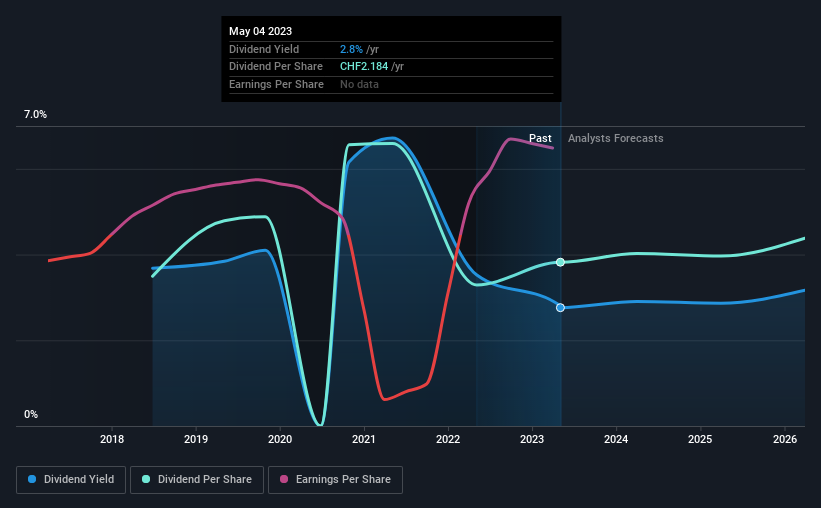Click the 2026 x-axis label
The height and width of the screenshot is (508, 821).
[785, 439]
